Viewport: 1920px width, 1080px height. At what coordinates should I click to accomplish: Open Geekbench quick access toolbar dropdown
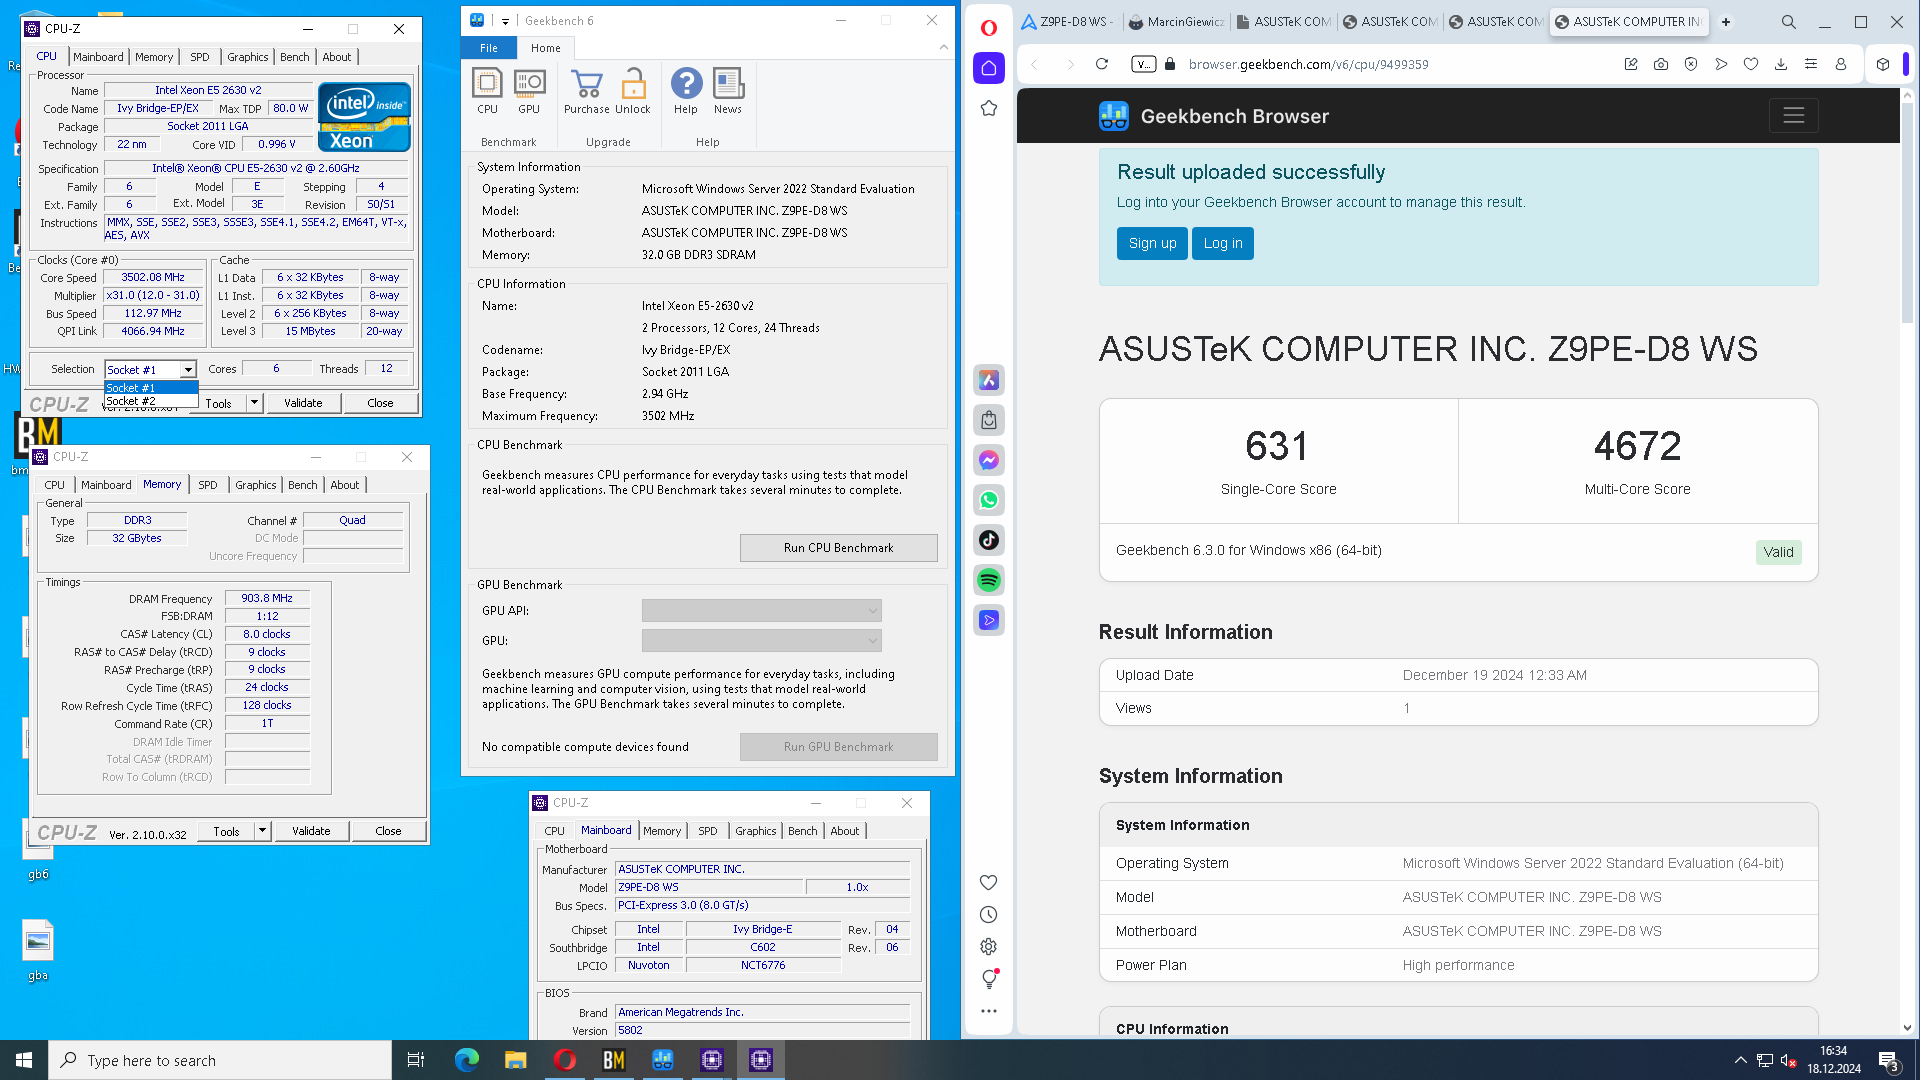pos(506,21)
